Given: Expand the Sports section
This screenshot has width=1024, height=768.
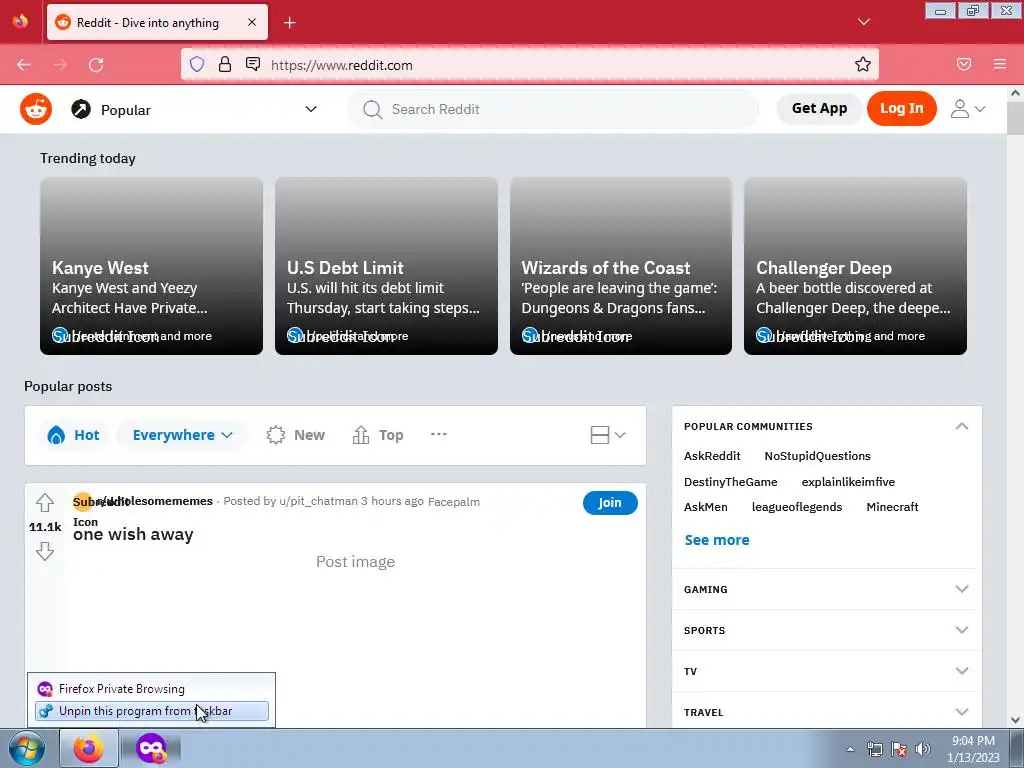Looking at the screenshot, I should click(x=826, y=630).
